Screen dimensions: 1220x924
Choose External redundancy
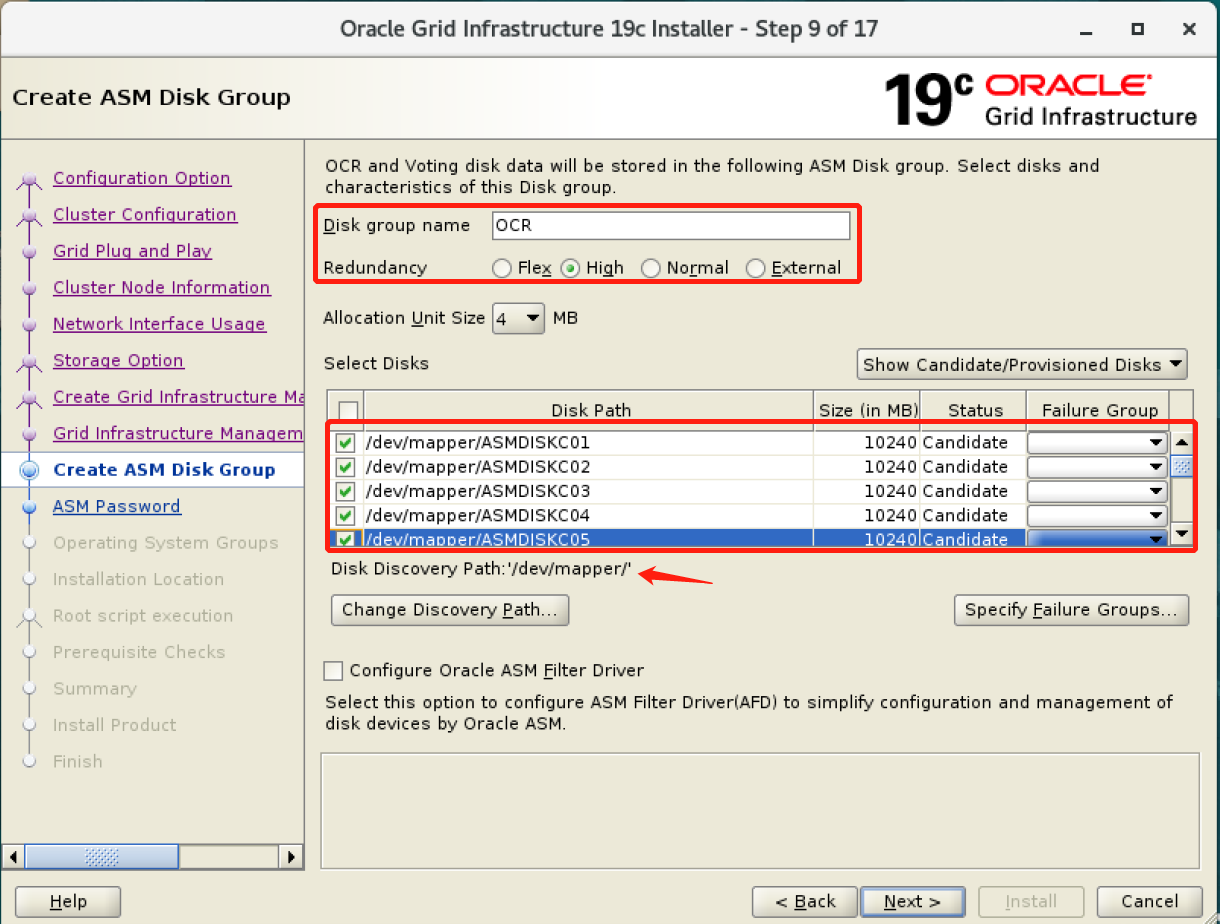tap(756, 268)
